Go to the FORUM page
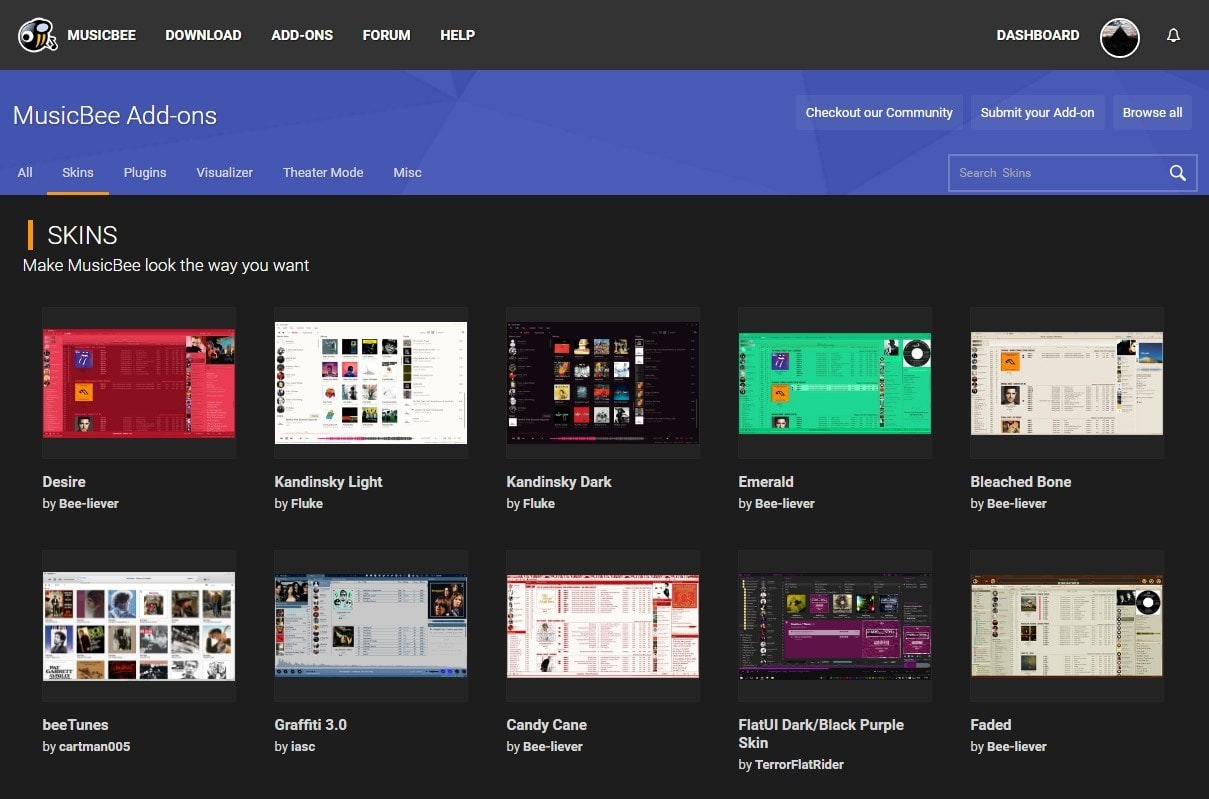Screen dimensions: 1209x799 click(x=386, y=35)
